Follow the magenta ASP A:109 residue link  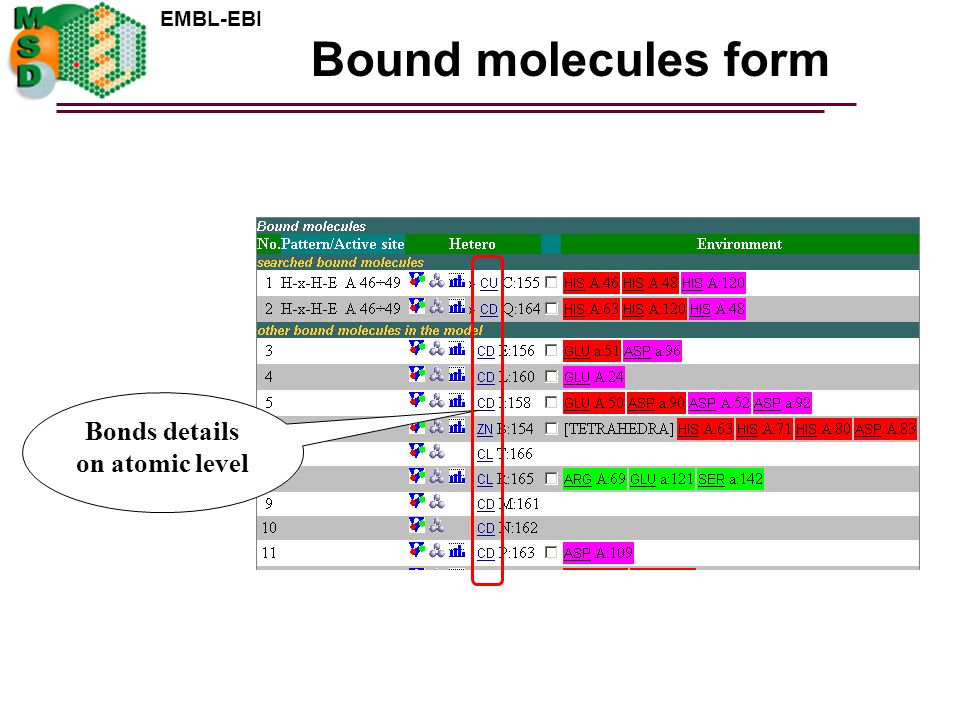598,553
